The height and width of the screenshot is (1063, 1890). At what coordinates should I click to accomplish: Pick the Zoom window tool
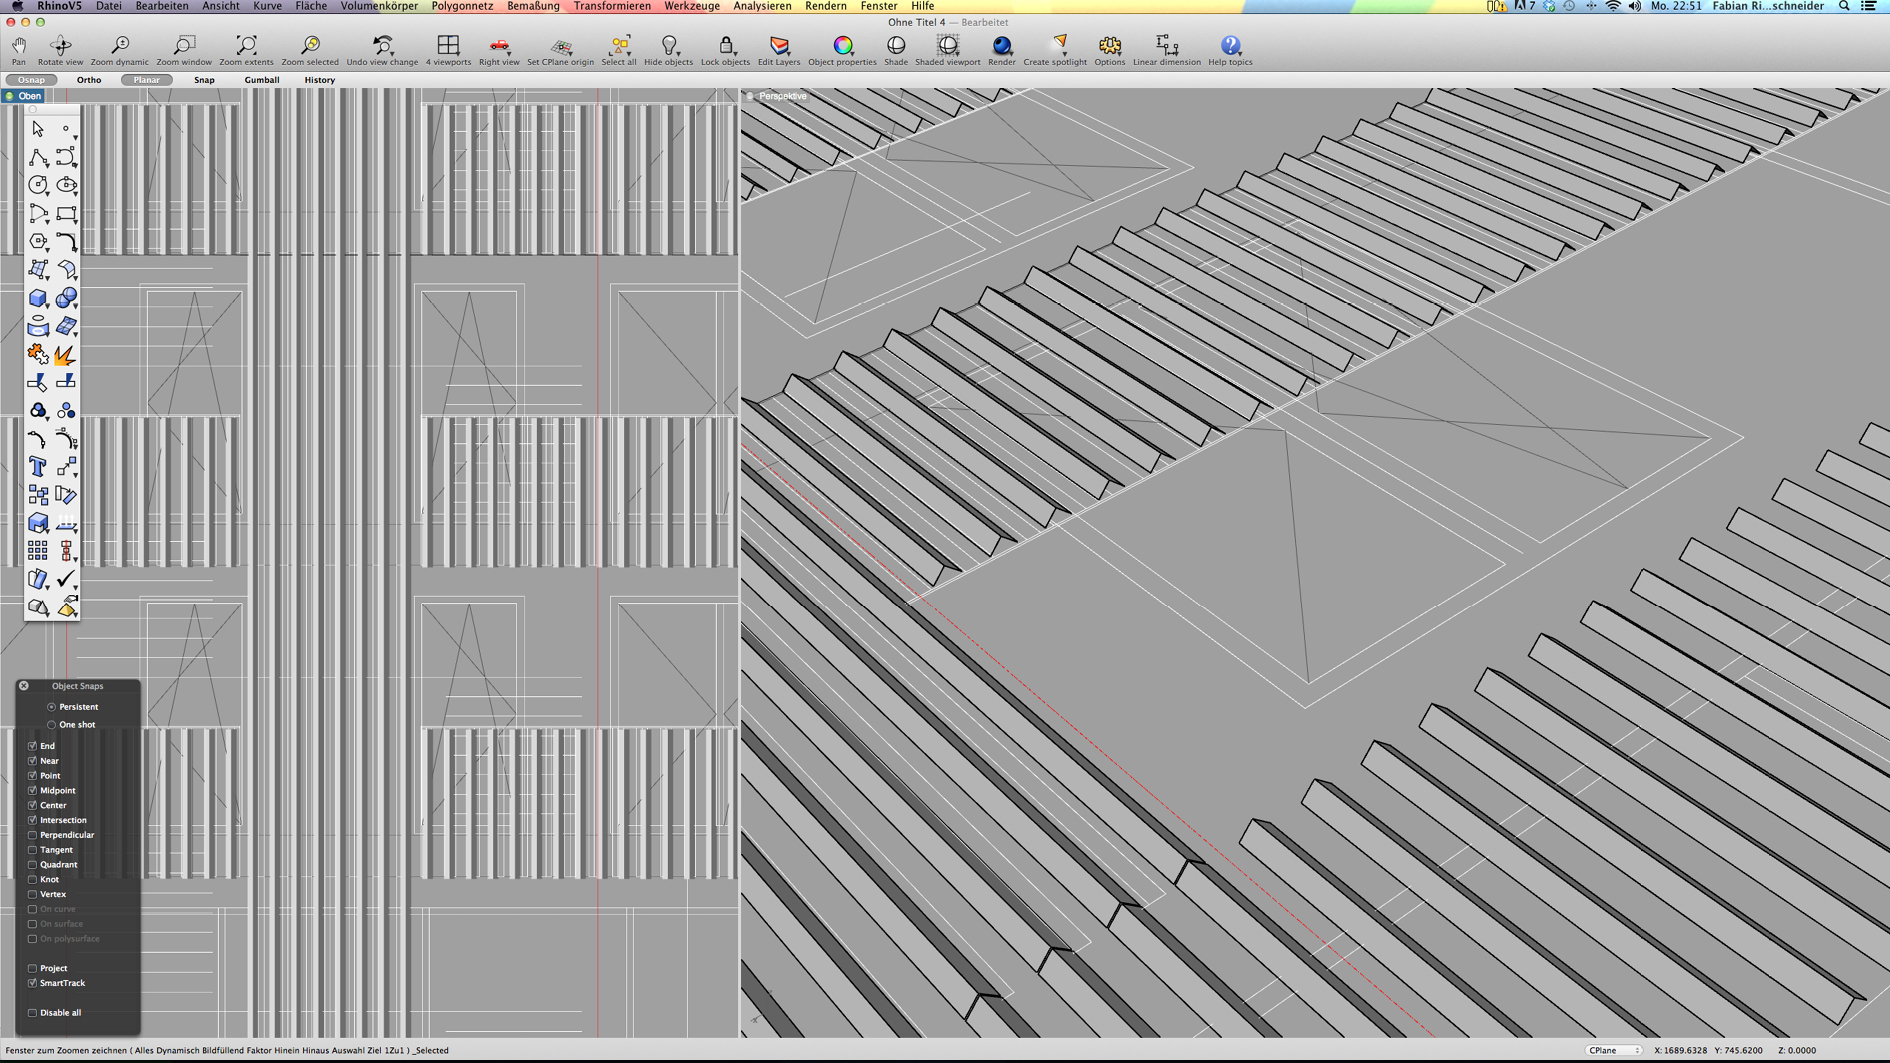click(184, 50)
